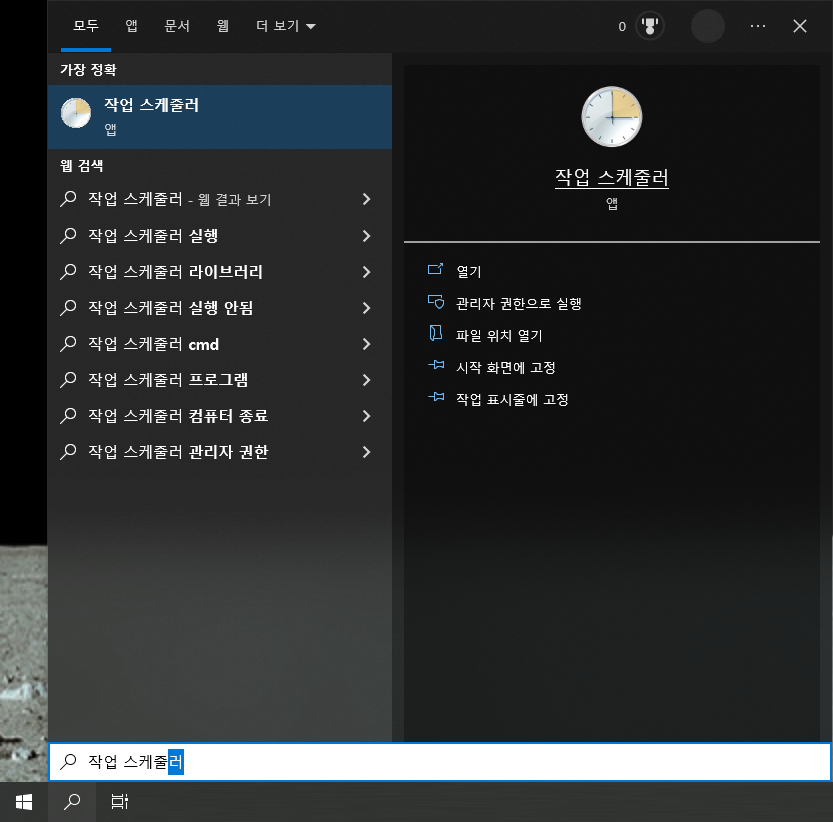Open the user profile avatar icon
The height and width of the screenshot is (822, 833).
[708, 26]
